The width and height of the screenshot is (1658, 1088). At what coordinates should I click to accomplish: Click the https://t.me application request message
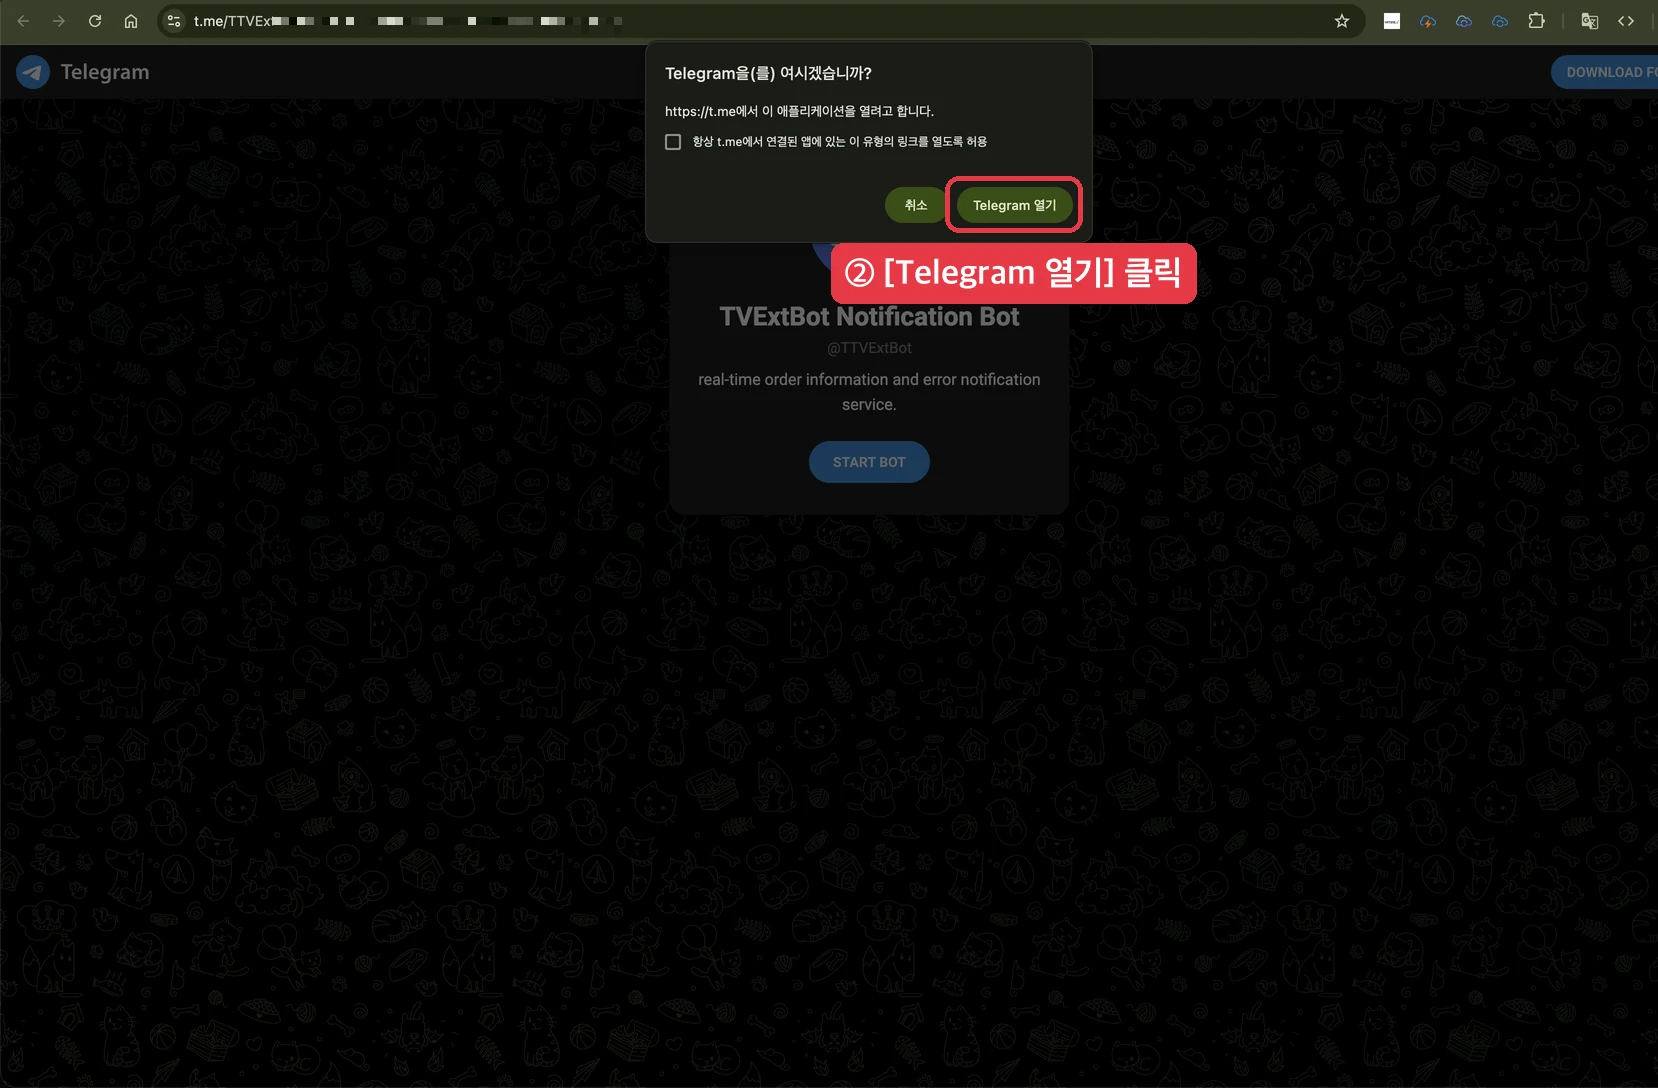(x=799, y=111)
